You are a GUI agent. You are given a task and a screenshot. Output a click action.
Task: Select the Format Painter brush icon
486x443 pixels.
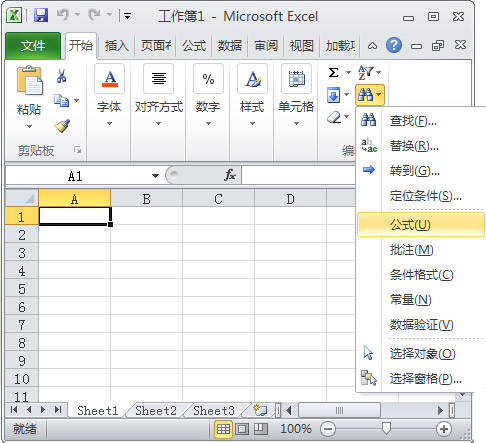pos(62,126)
